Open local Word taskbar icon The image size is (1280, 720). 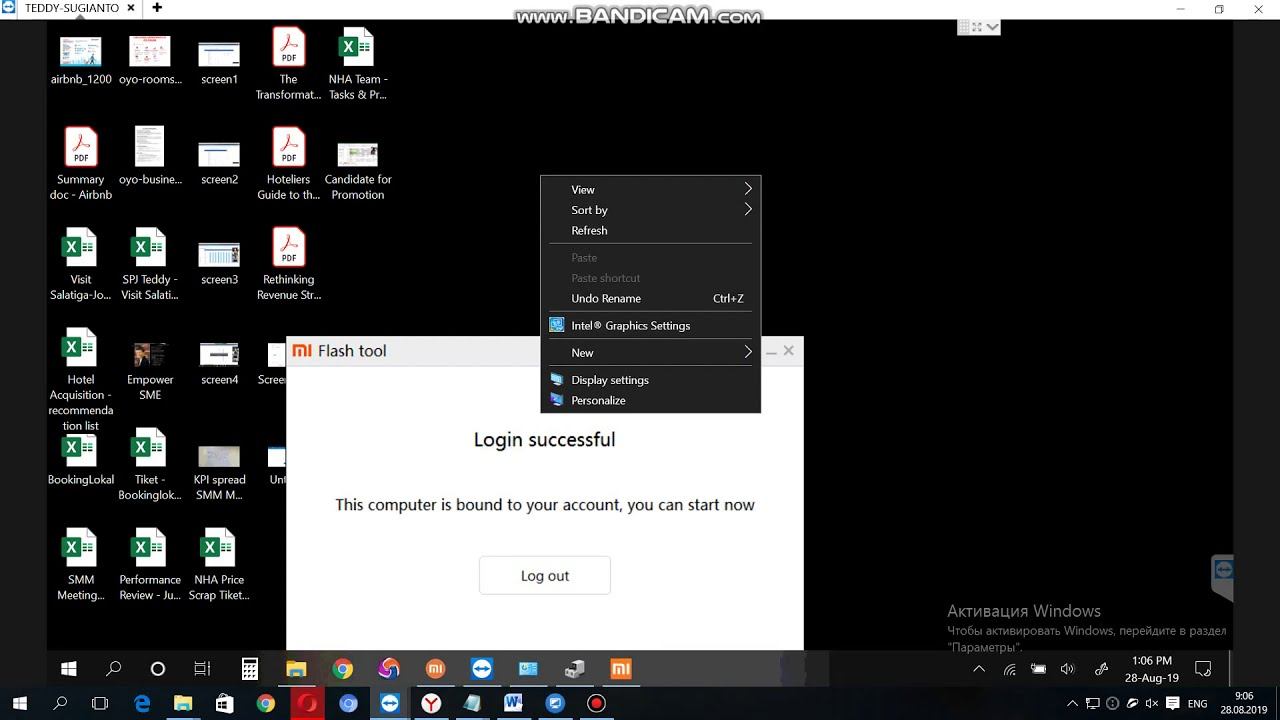tap(514, 703)
